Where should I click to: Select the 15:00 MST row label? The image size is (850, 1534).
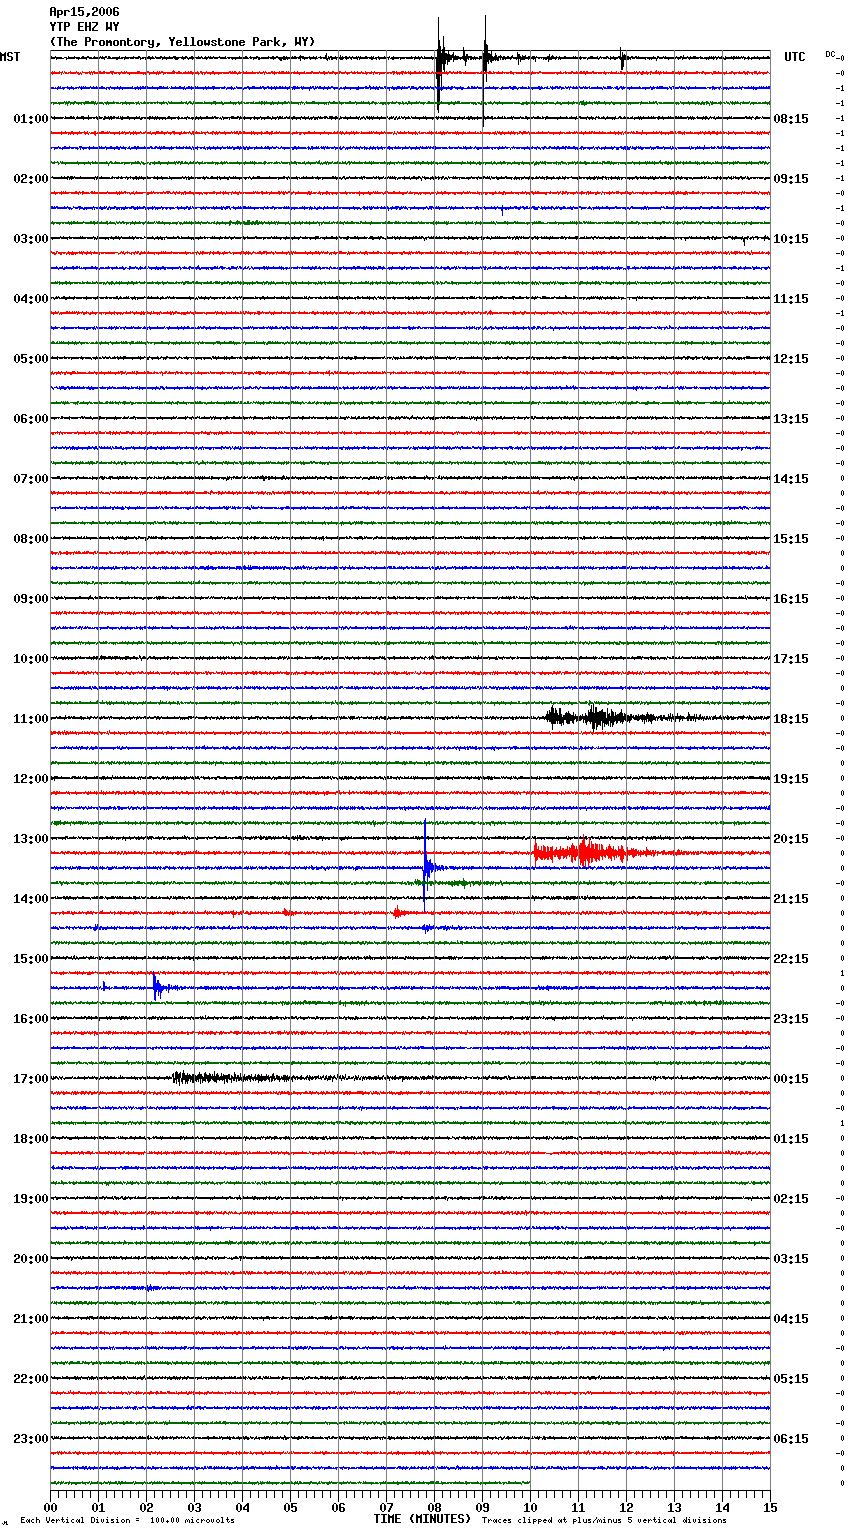point(31,959)
